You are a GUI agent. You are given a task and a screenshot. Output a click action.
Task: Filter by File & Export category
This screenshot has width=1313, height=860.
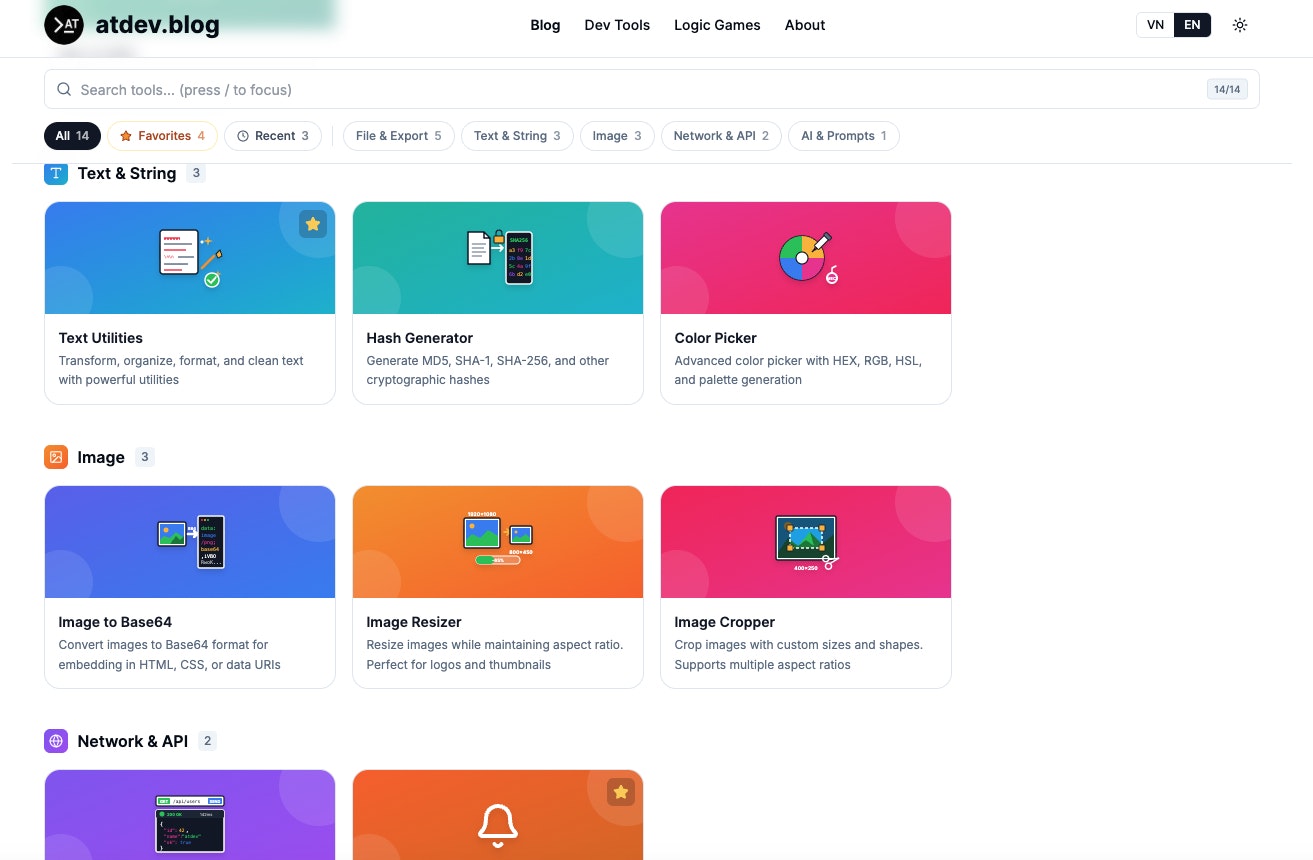pos(398,136)
